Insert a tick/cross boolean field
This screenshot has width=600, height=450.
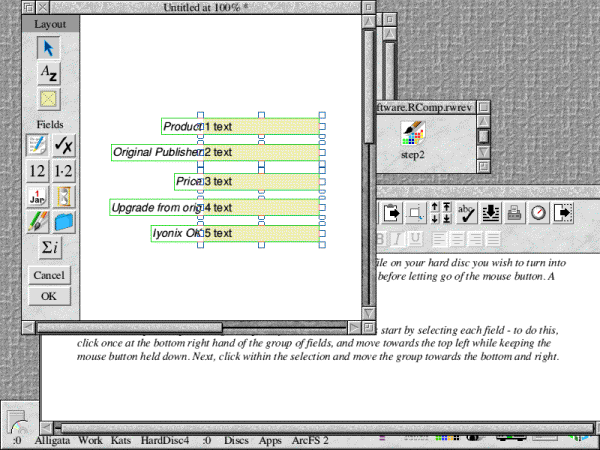(62, 146)
